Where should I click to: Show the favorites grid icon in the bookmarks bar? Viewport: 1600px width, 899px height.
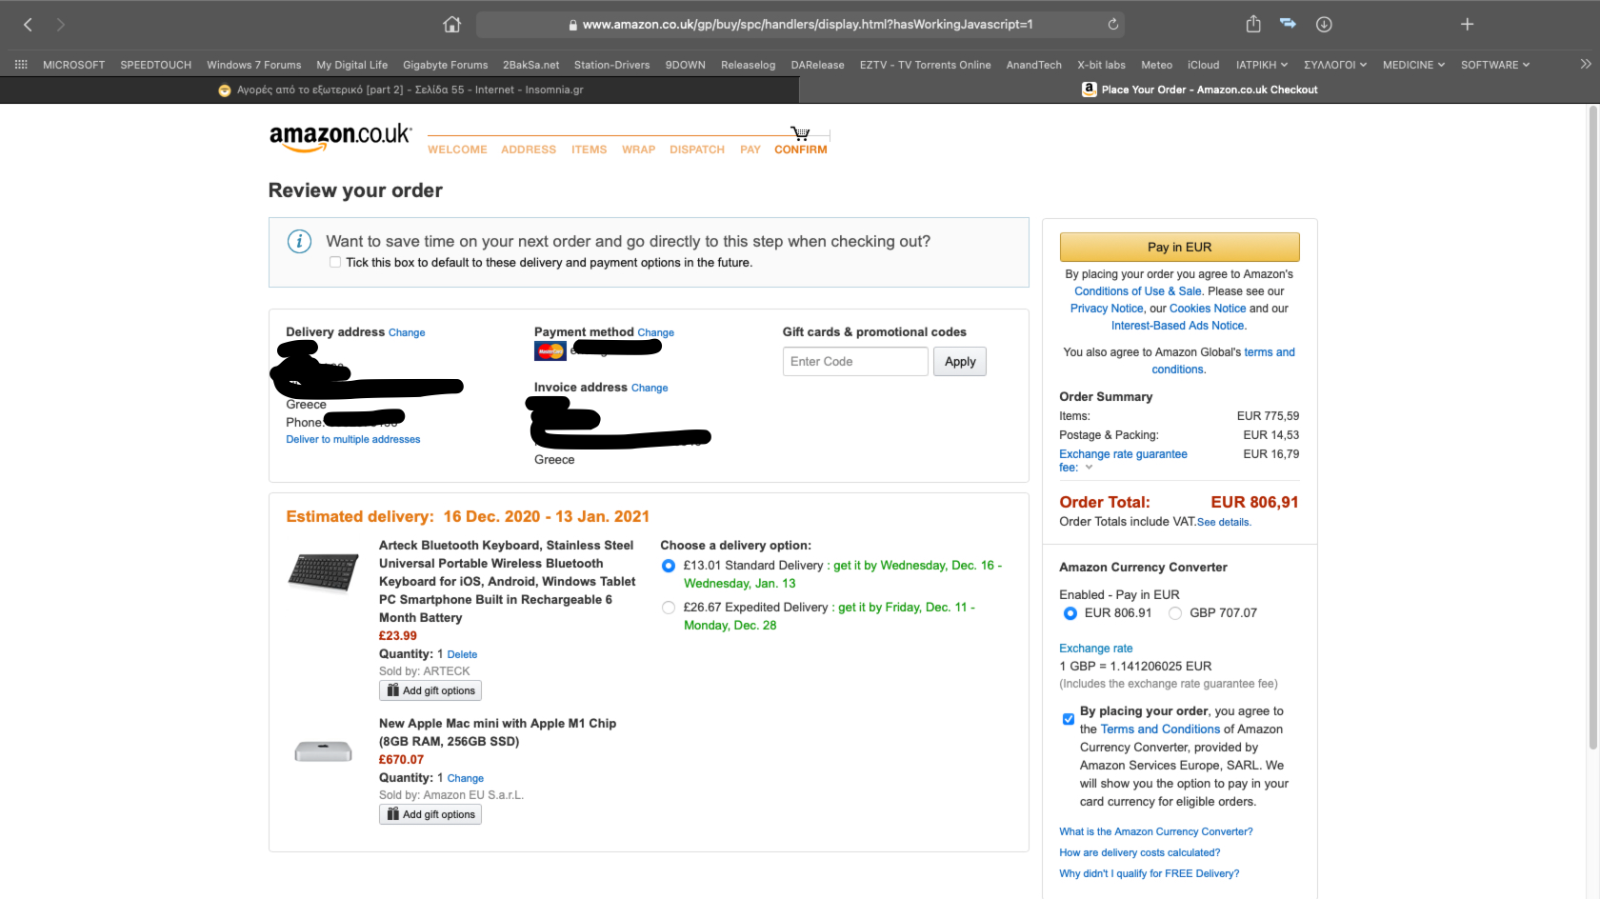tap(21, 64)
